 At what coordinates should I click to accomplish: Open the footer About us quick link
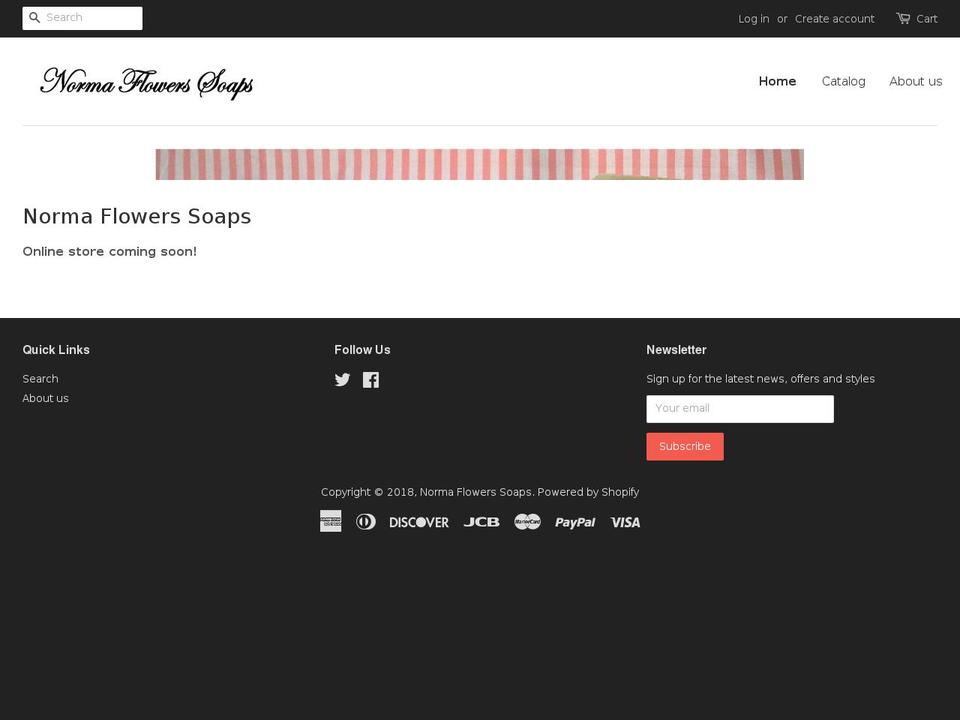tap(45, 399)
